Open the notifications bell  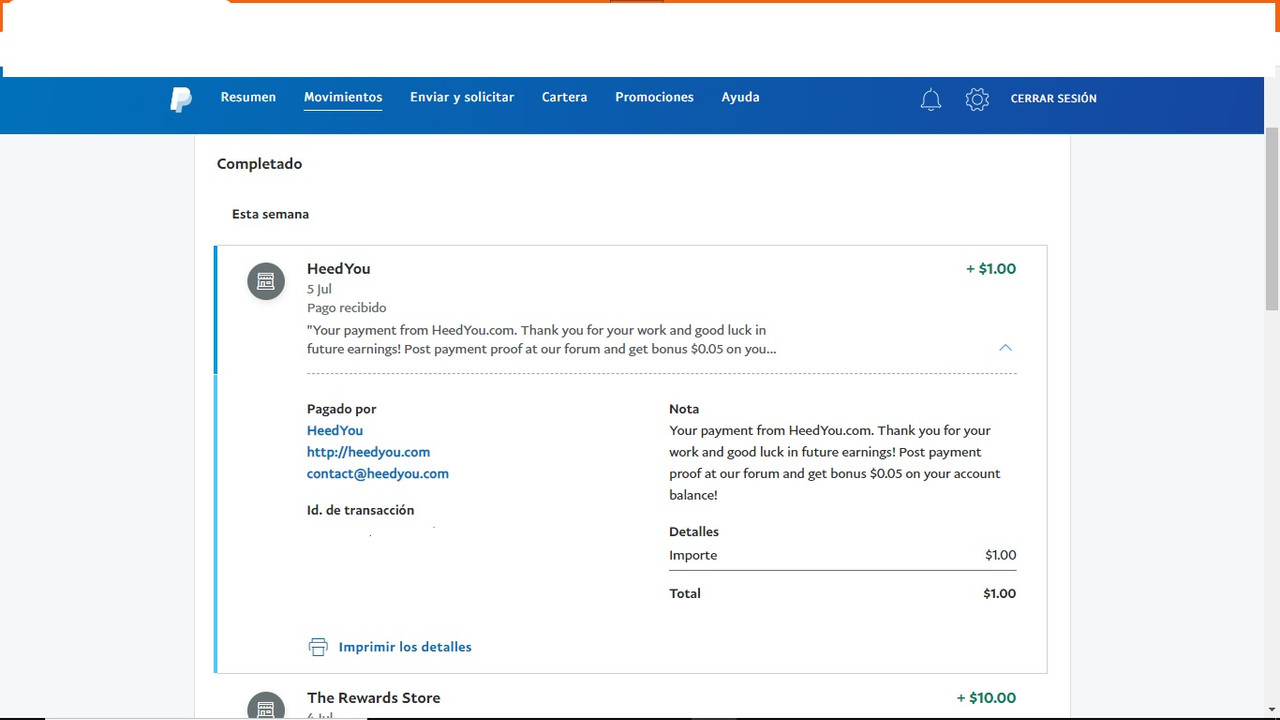931,99
